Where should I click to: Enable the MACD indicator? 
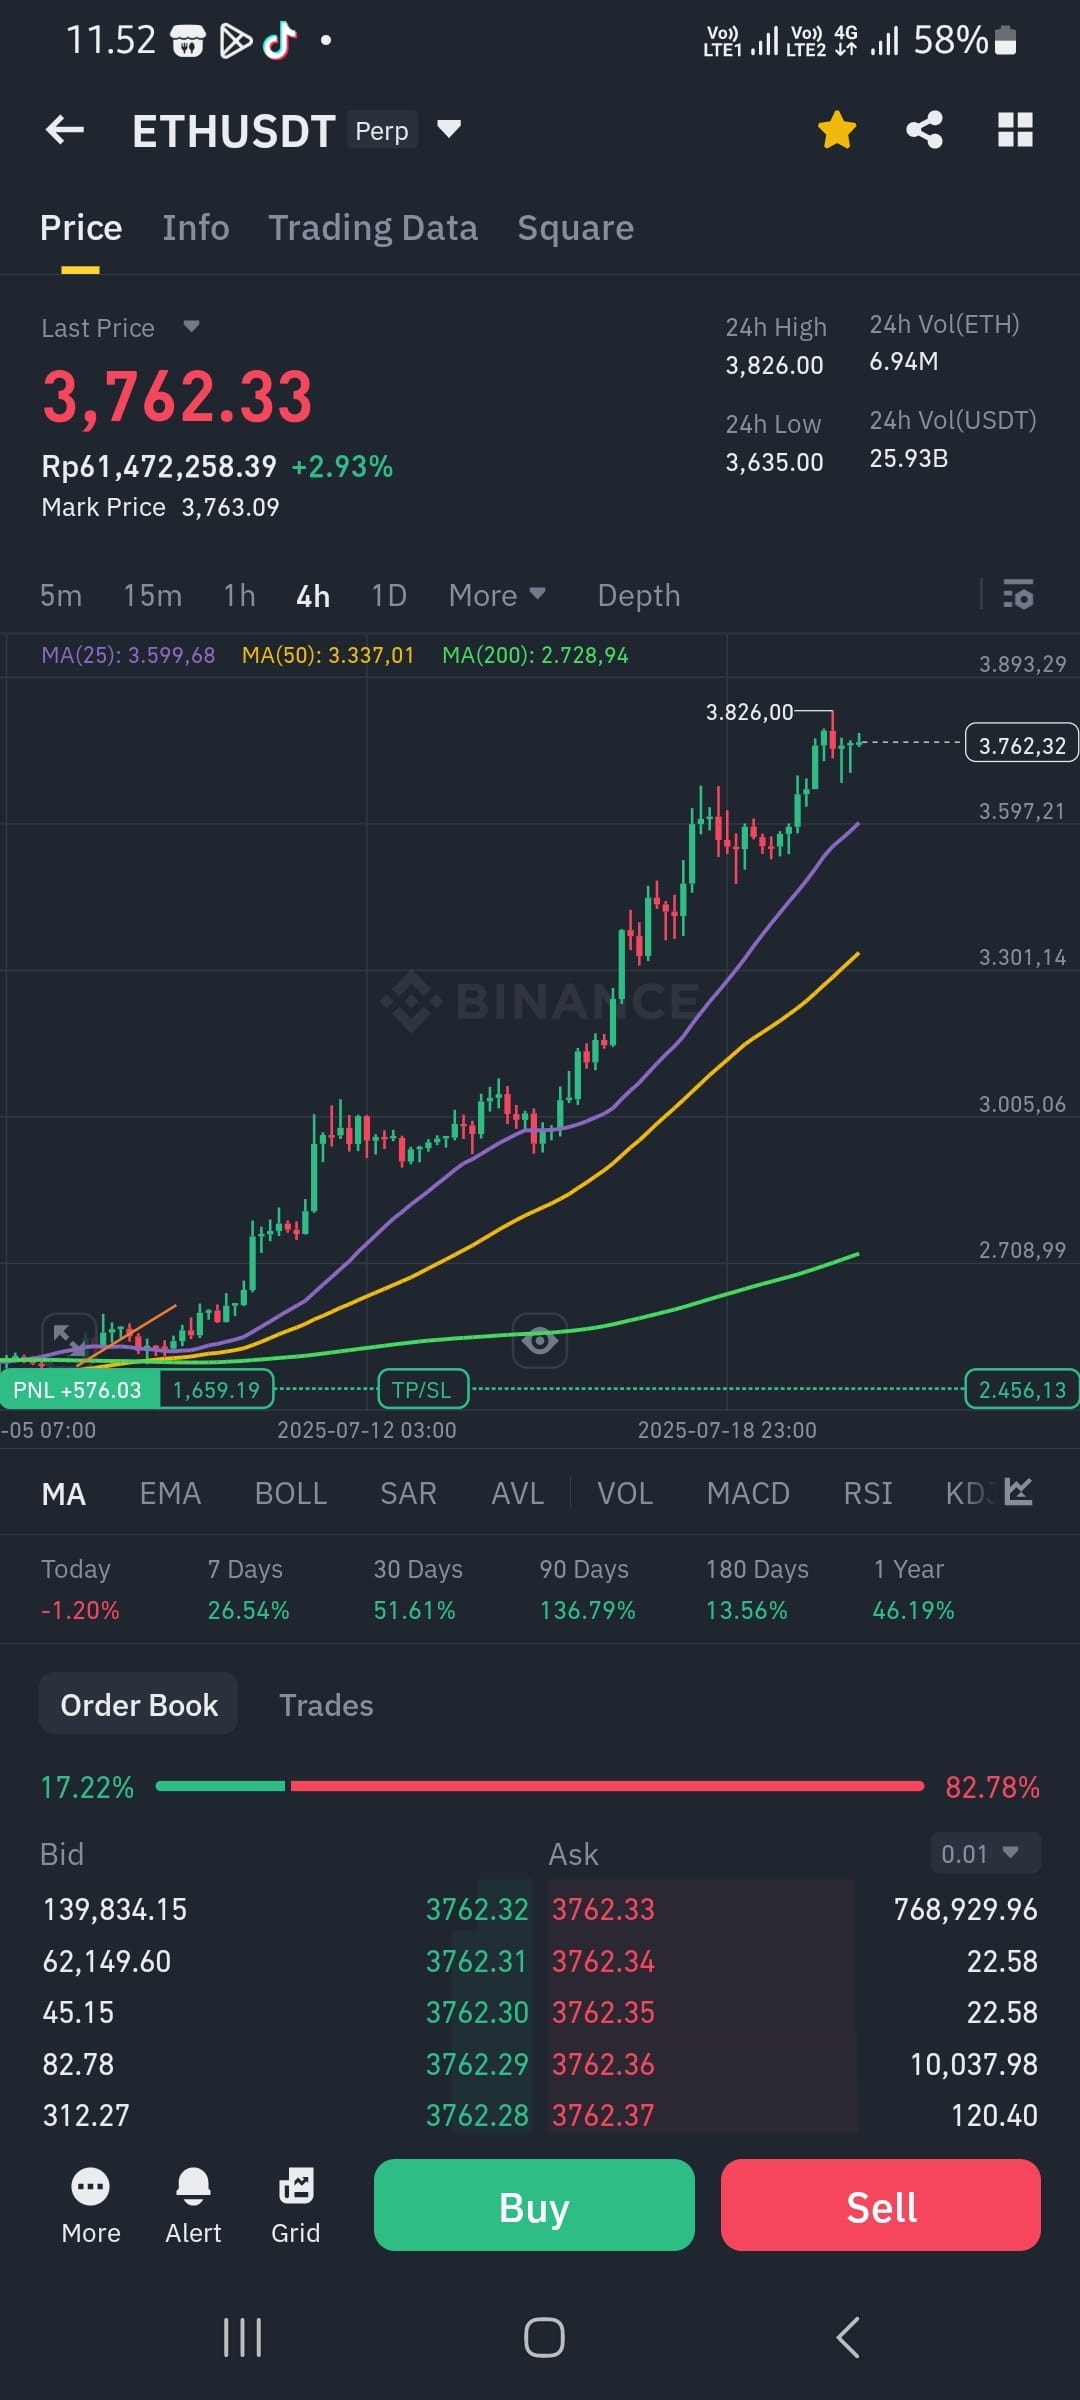coord(748,1494)
